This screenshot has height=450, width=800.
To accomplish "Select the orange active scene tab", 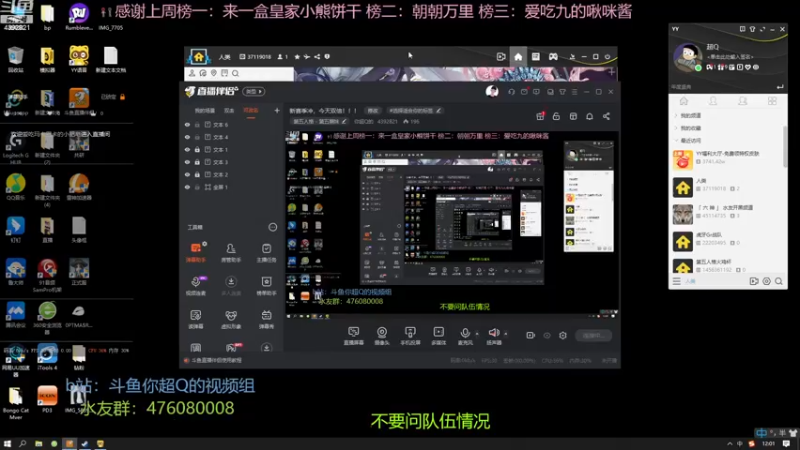I will pos(251,110).
